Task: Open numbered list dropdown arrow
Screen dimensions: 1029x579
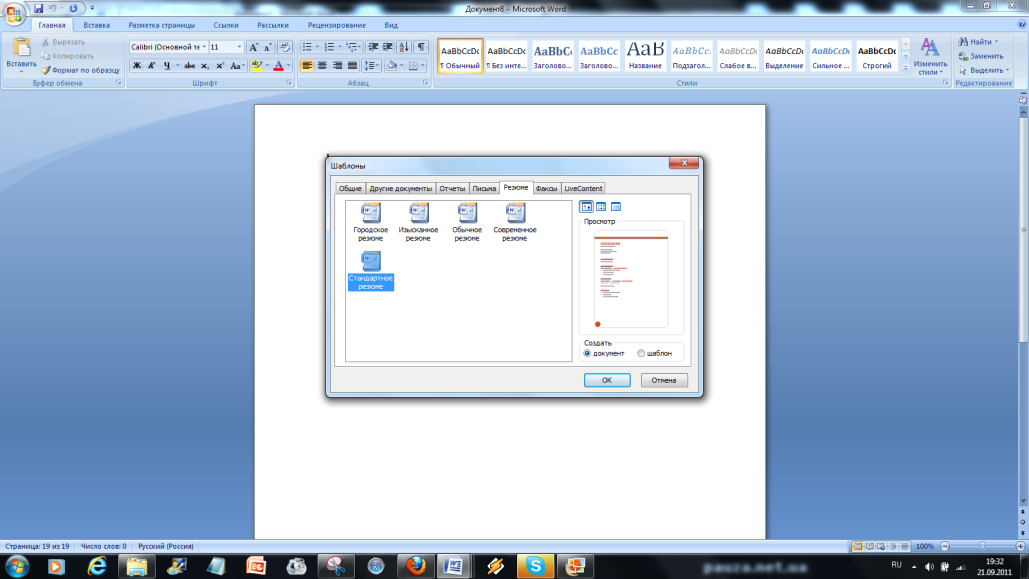Action: (339, 47)
